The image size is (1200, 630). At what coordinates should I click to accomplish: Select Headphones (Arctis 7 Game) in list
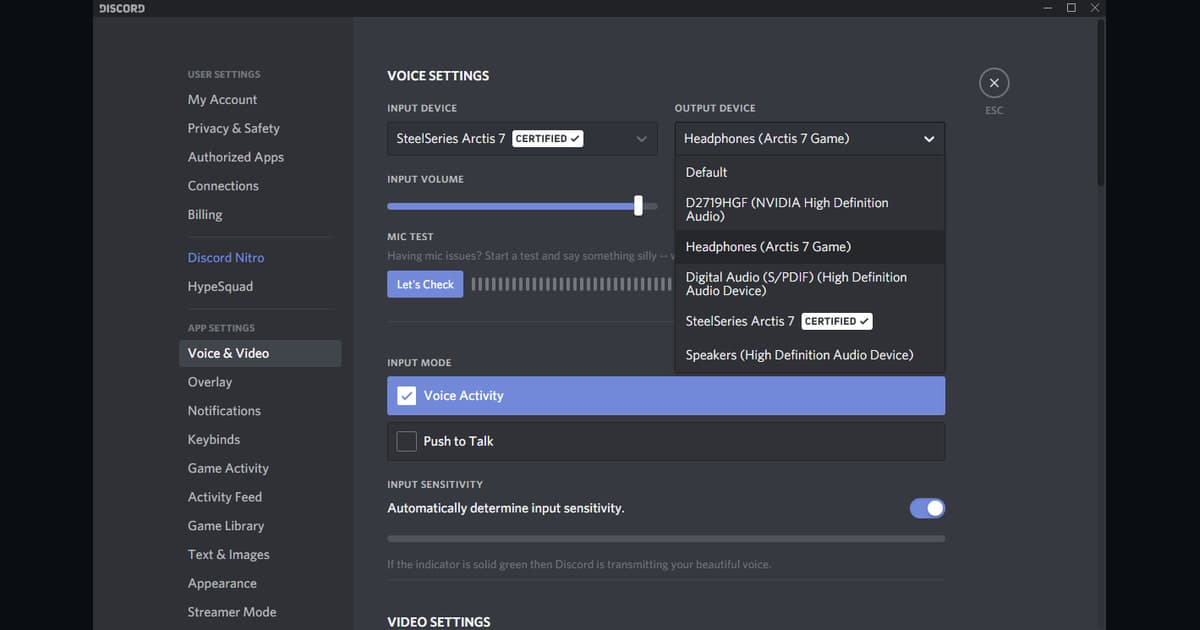click(x=809, y=246)
